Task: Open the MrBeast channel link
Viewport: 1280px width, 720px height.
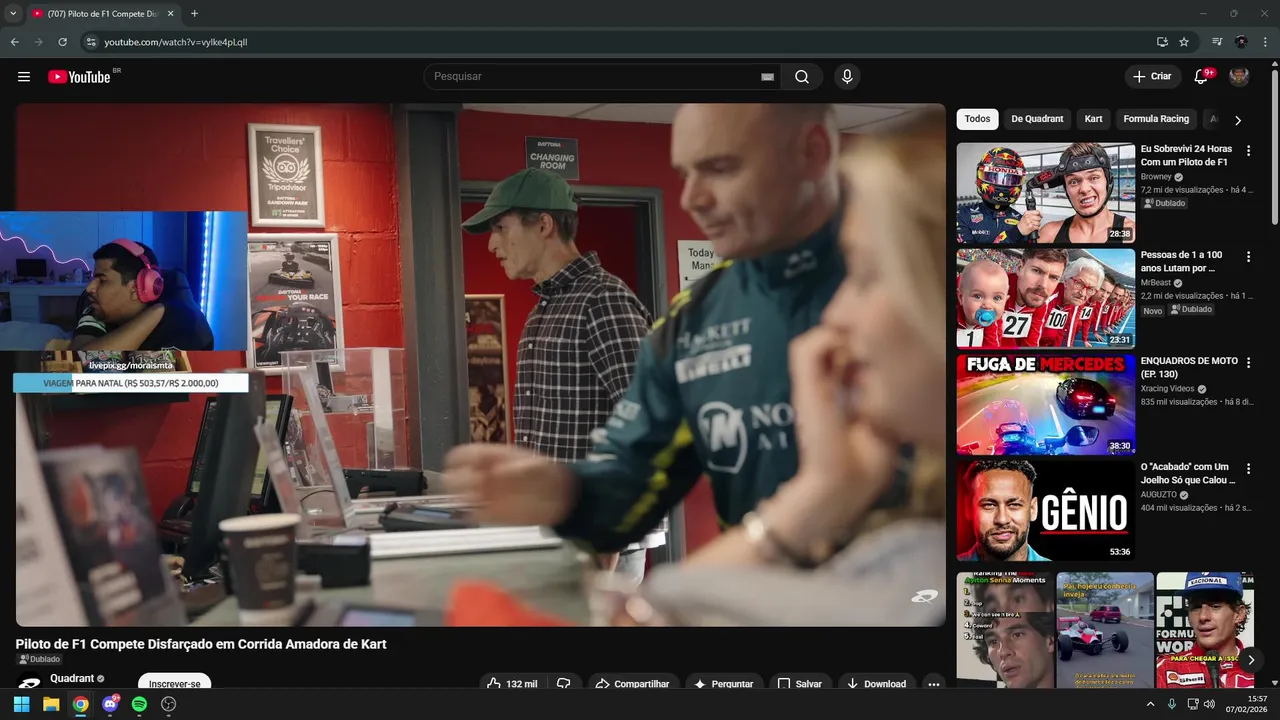Action: 1156,283
